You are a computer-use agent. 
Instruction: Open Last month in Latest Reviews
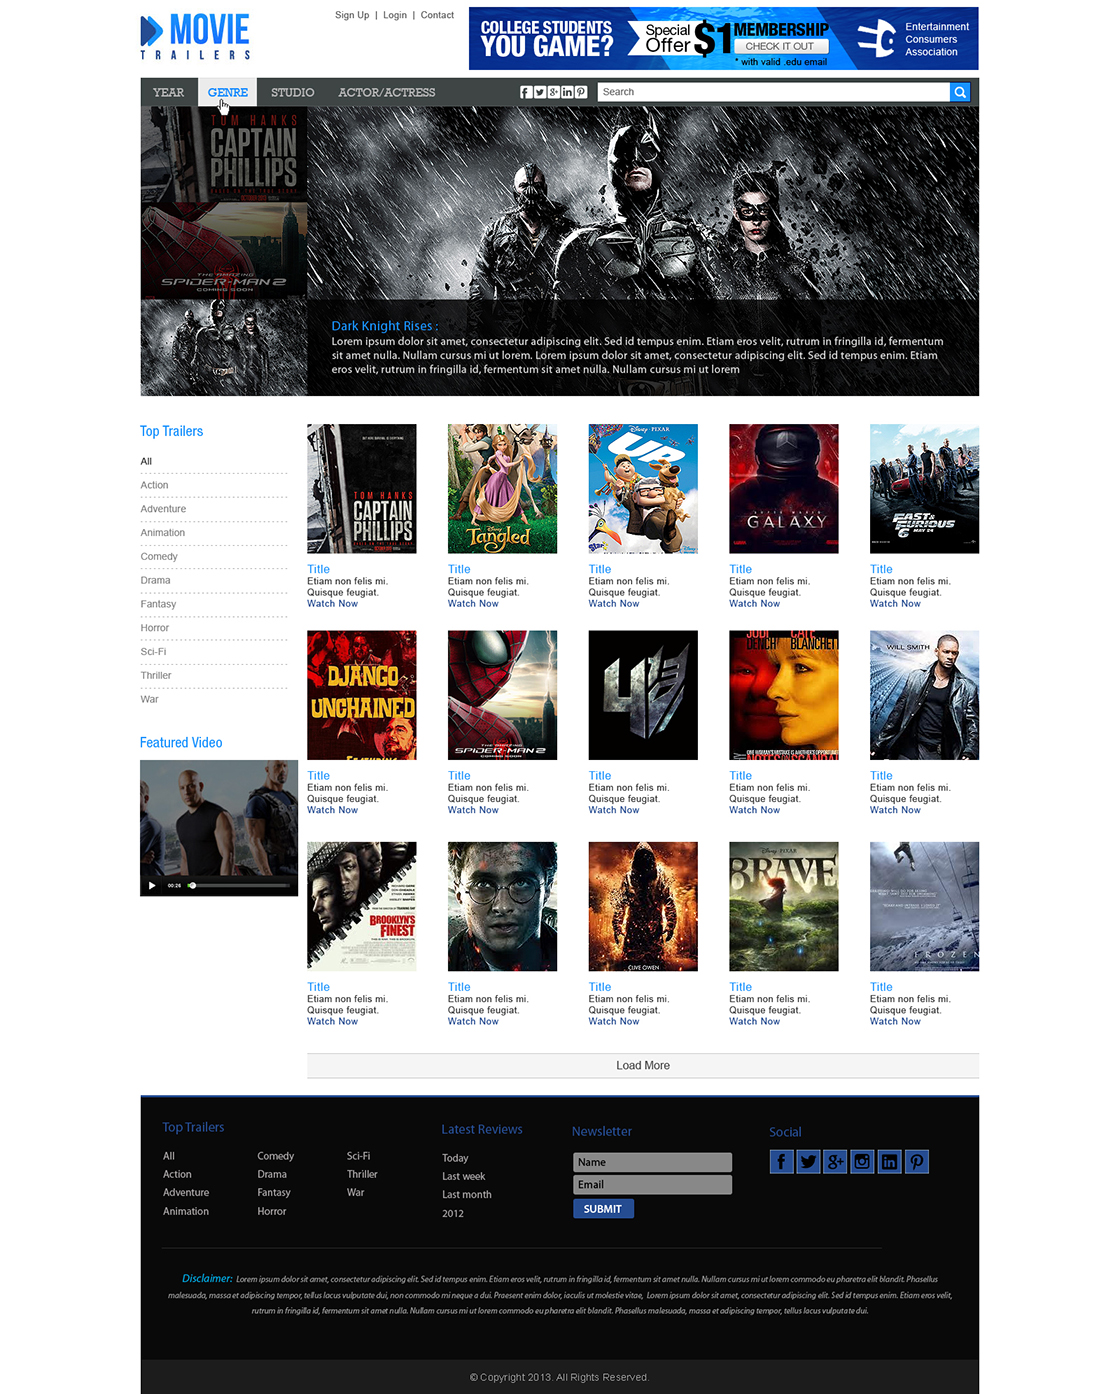point(467,1195)
